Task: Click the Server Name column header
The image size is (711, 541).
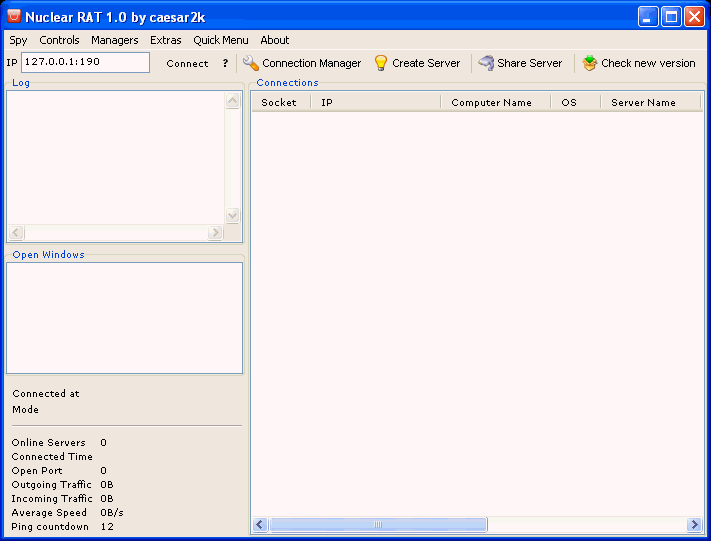Action: coord(643,102)
